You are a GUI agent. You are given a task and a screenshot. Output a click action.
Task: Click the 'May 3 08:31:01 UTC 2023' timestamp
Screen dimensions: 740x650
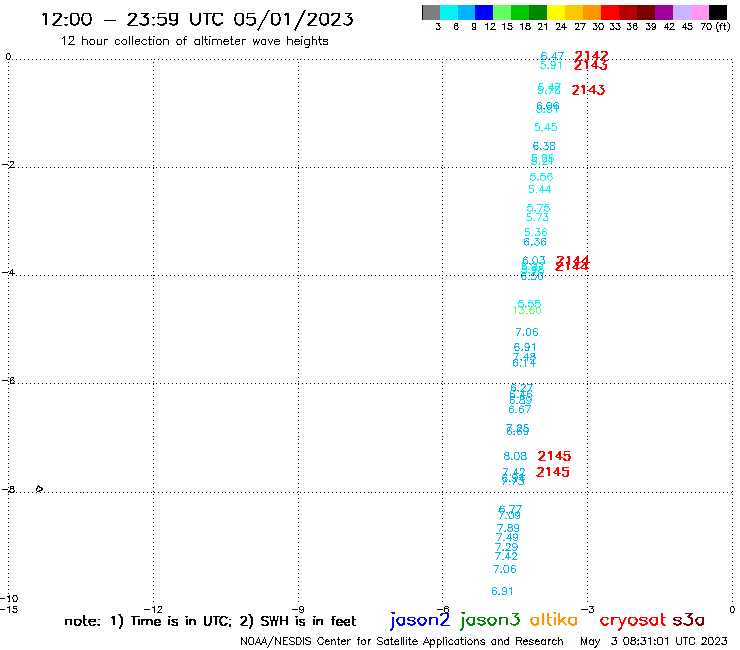(654, 641)
